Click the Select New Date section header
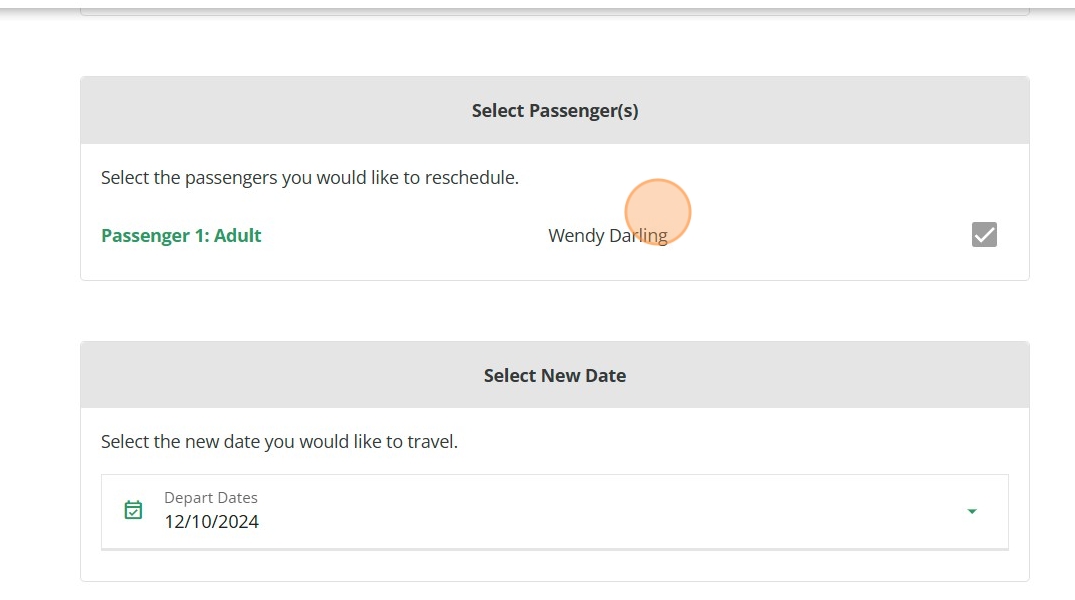Image resolution: width=1075 pixels, height=600 pixels. point(555,376)
